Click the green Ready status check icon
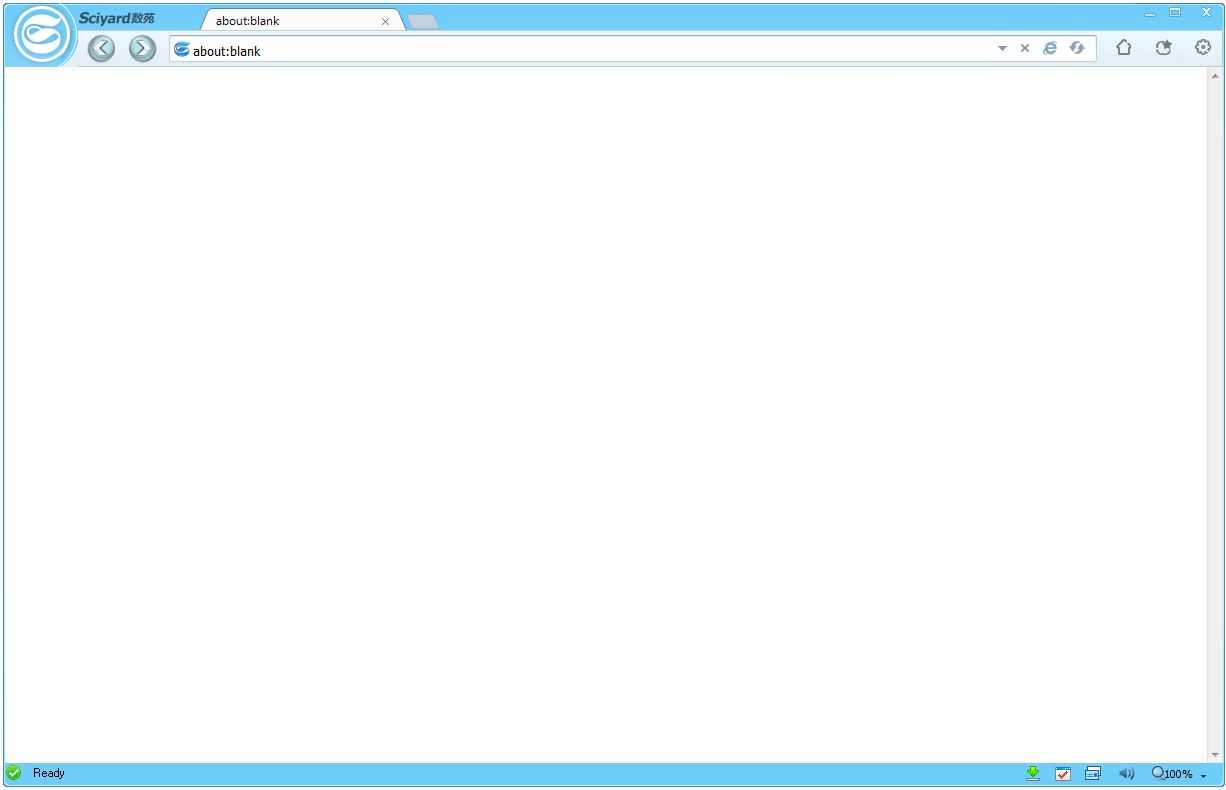 14,773
